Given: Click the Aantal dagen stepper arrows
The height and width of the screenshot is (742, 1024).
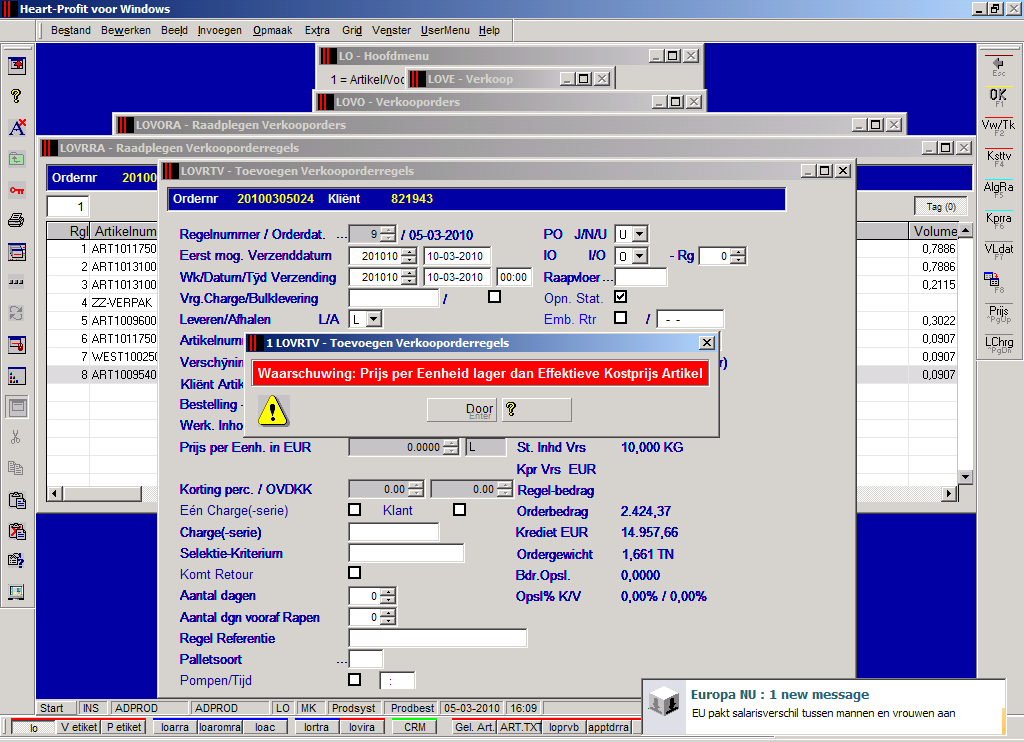Looking at the screenshot, I should [x=388, y=596].
